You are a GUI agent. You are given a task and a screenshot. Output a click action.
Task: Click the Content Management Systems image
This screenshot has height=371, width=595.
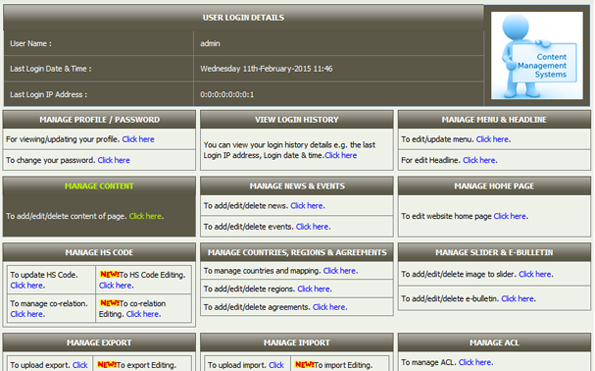click(537, 55)
